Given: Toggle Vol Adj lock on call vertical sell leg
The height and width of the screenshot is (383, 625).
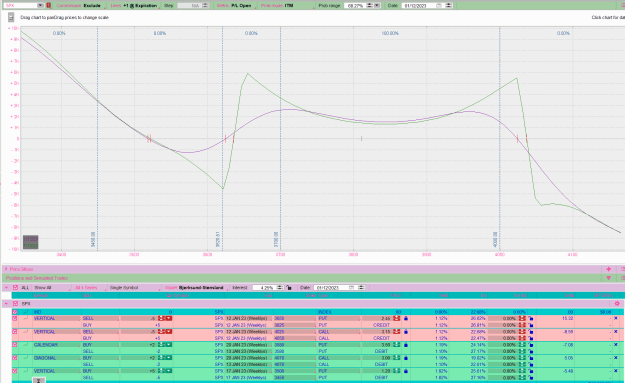Looking at the screenshot, I should [x=531, y=332].
